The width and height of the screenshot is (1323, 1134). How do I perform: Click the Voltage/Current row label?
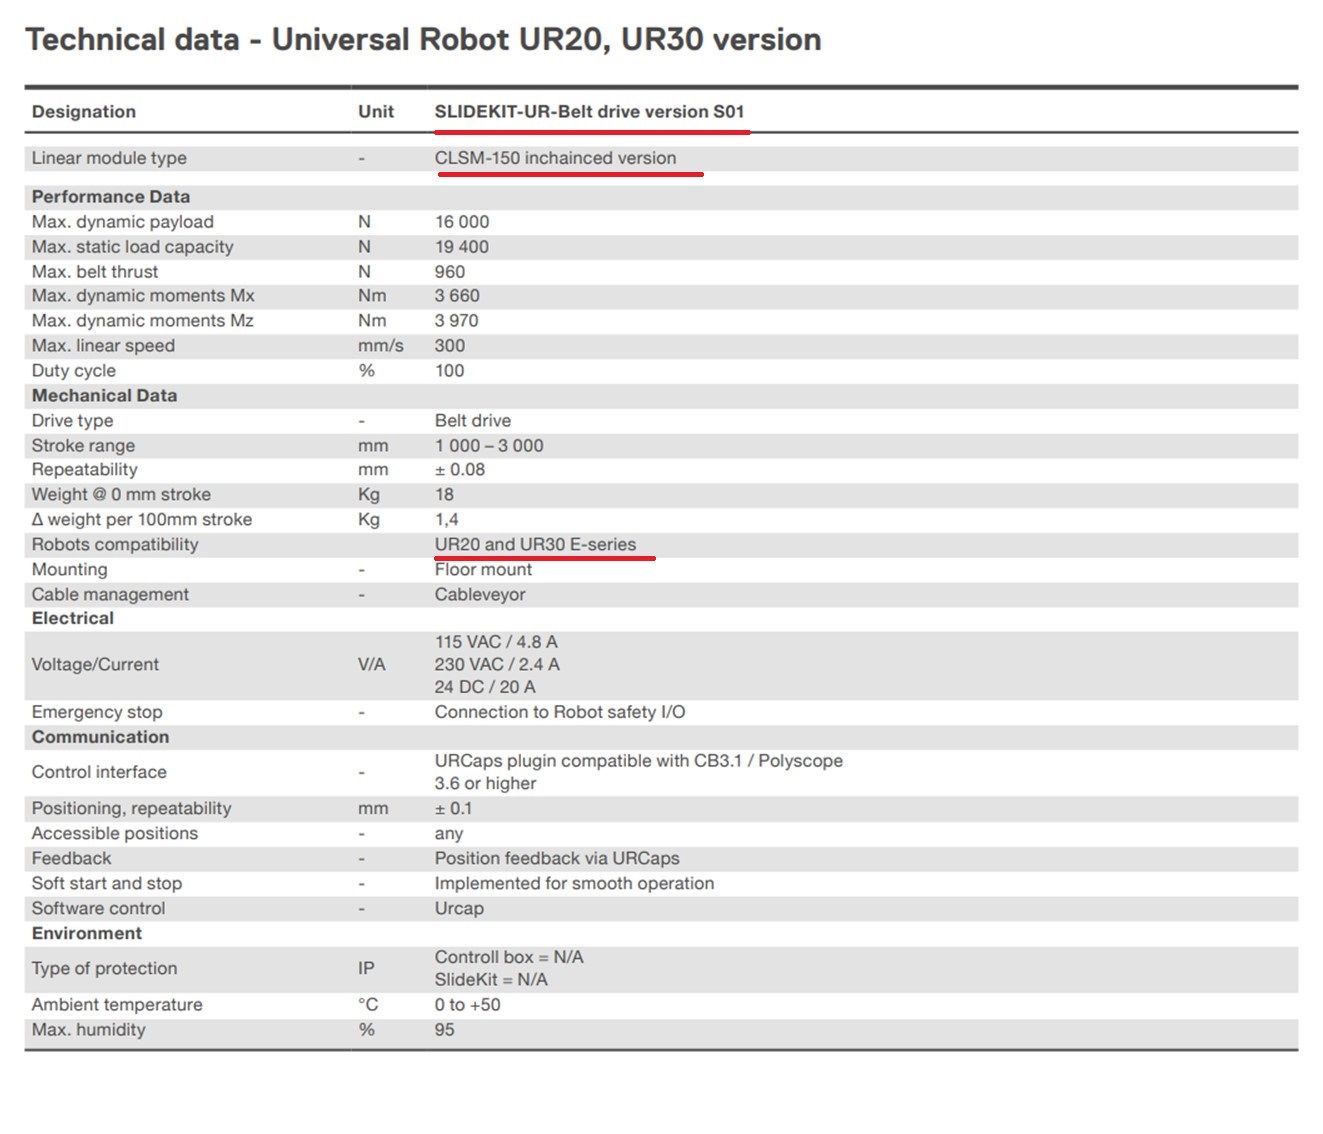(x=95, y=665)
